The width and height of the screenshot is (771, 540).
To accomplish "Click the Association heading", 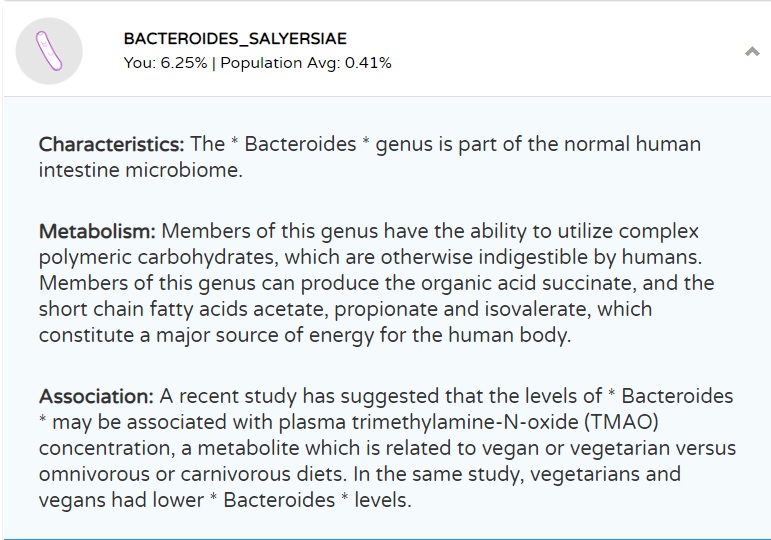I will 96,397.
